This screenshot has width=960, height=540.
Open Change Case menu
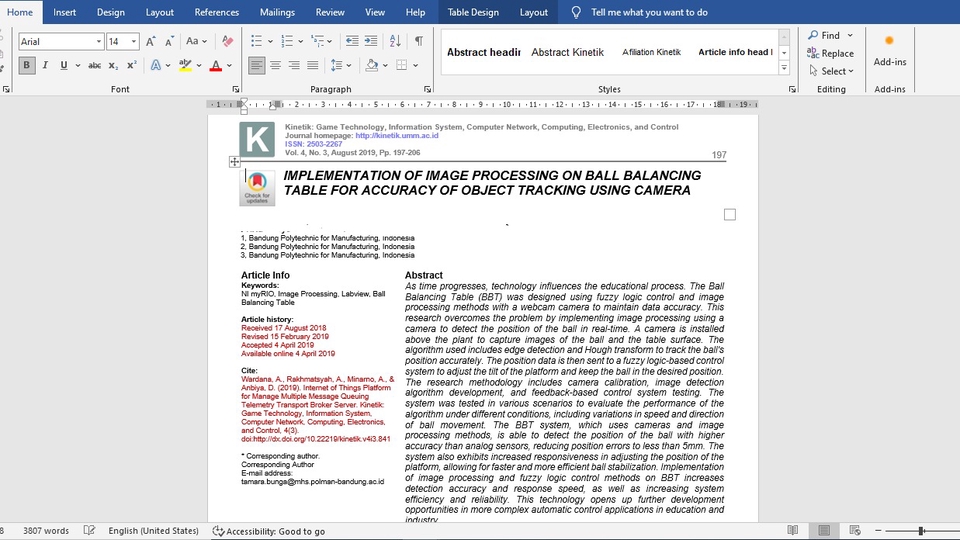click(x=197, y=41)
